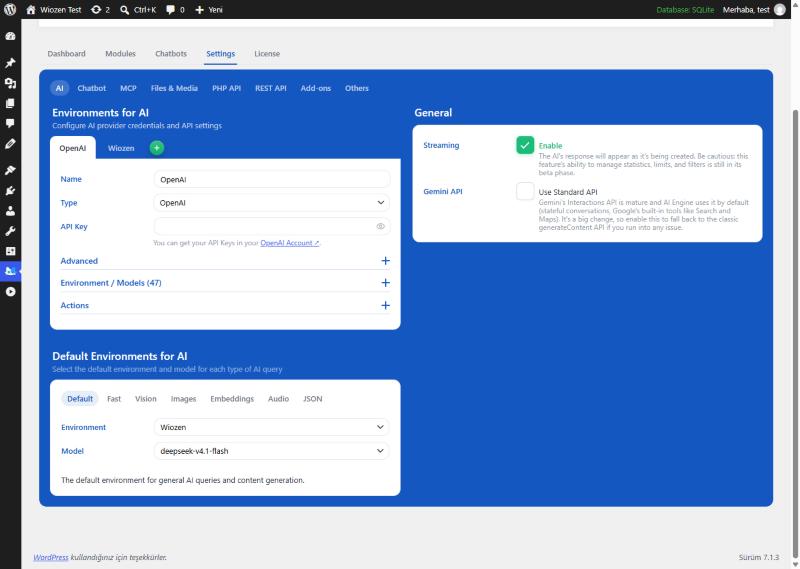Open the Environment dropdown showing Wiozen
Viewport: 800px width, 569px height.
[x=271, y=427]
